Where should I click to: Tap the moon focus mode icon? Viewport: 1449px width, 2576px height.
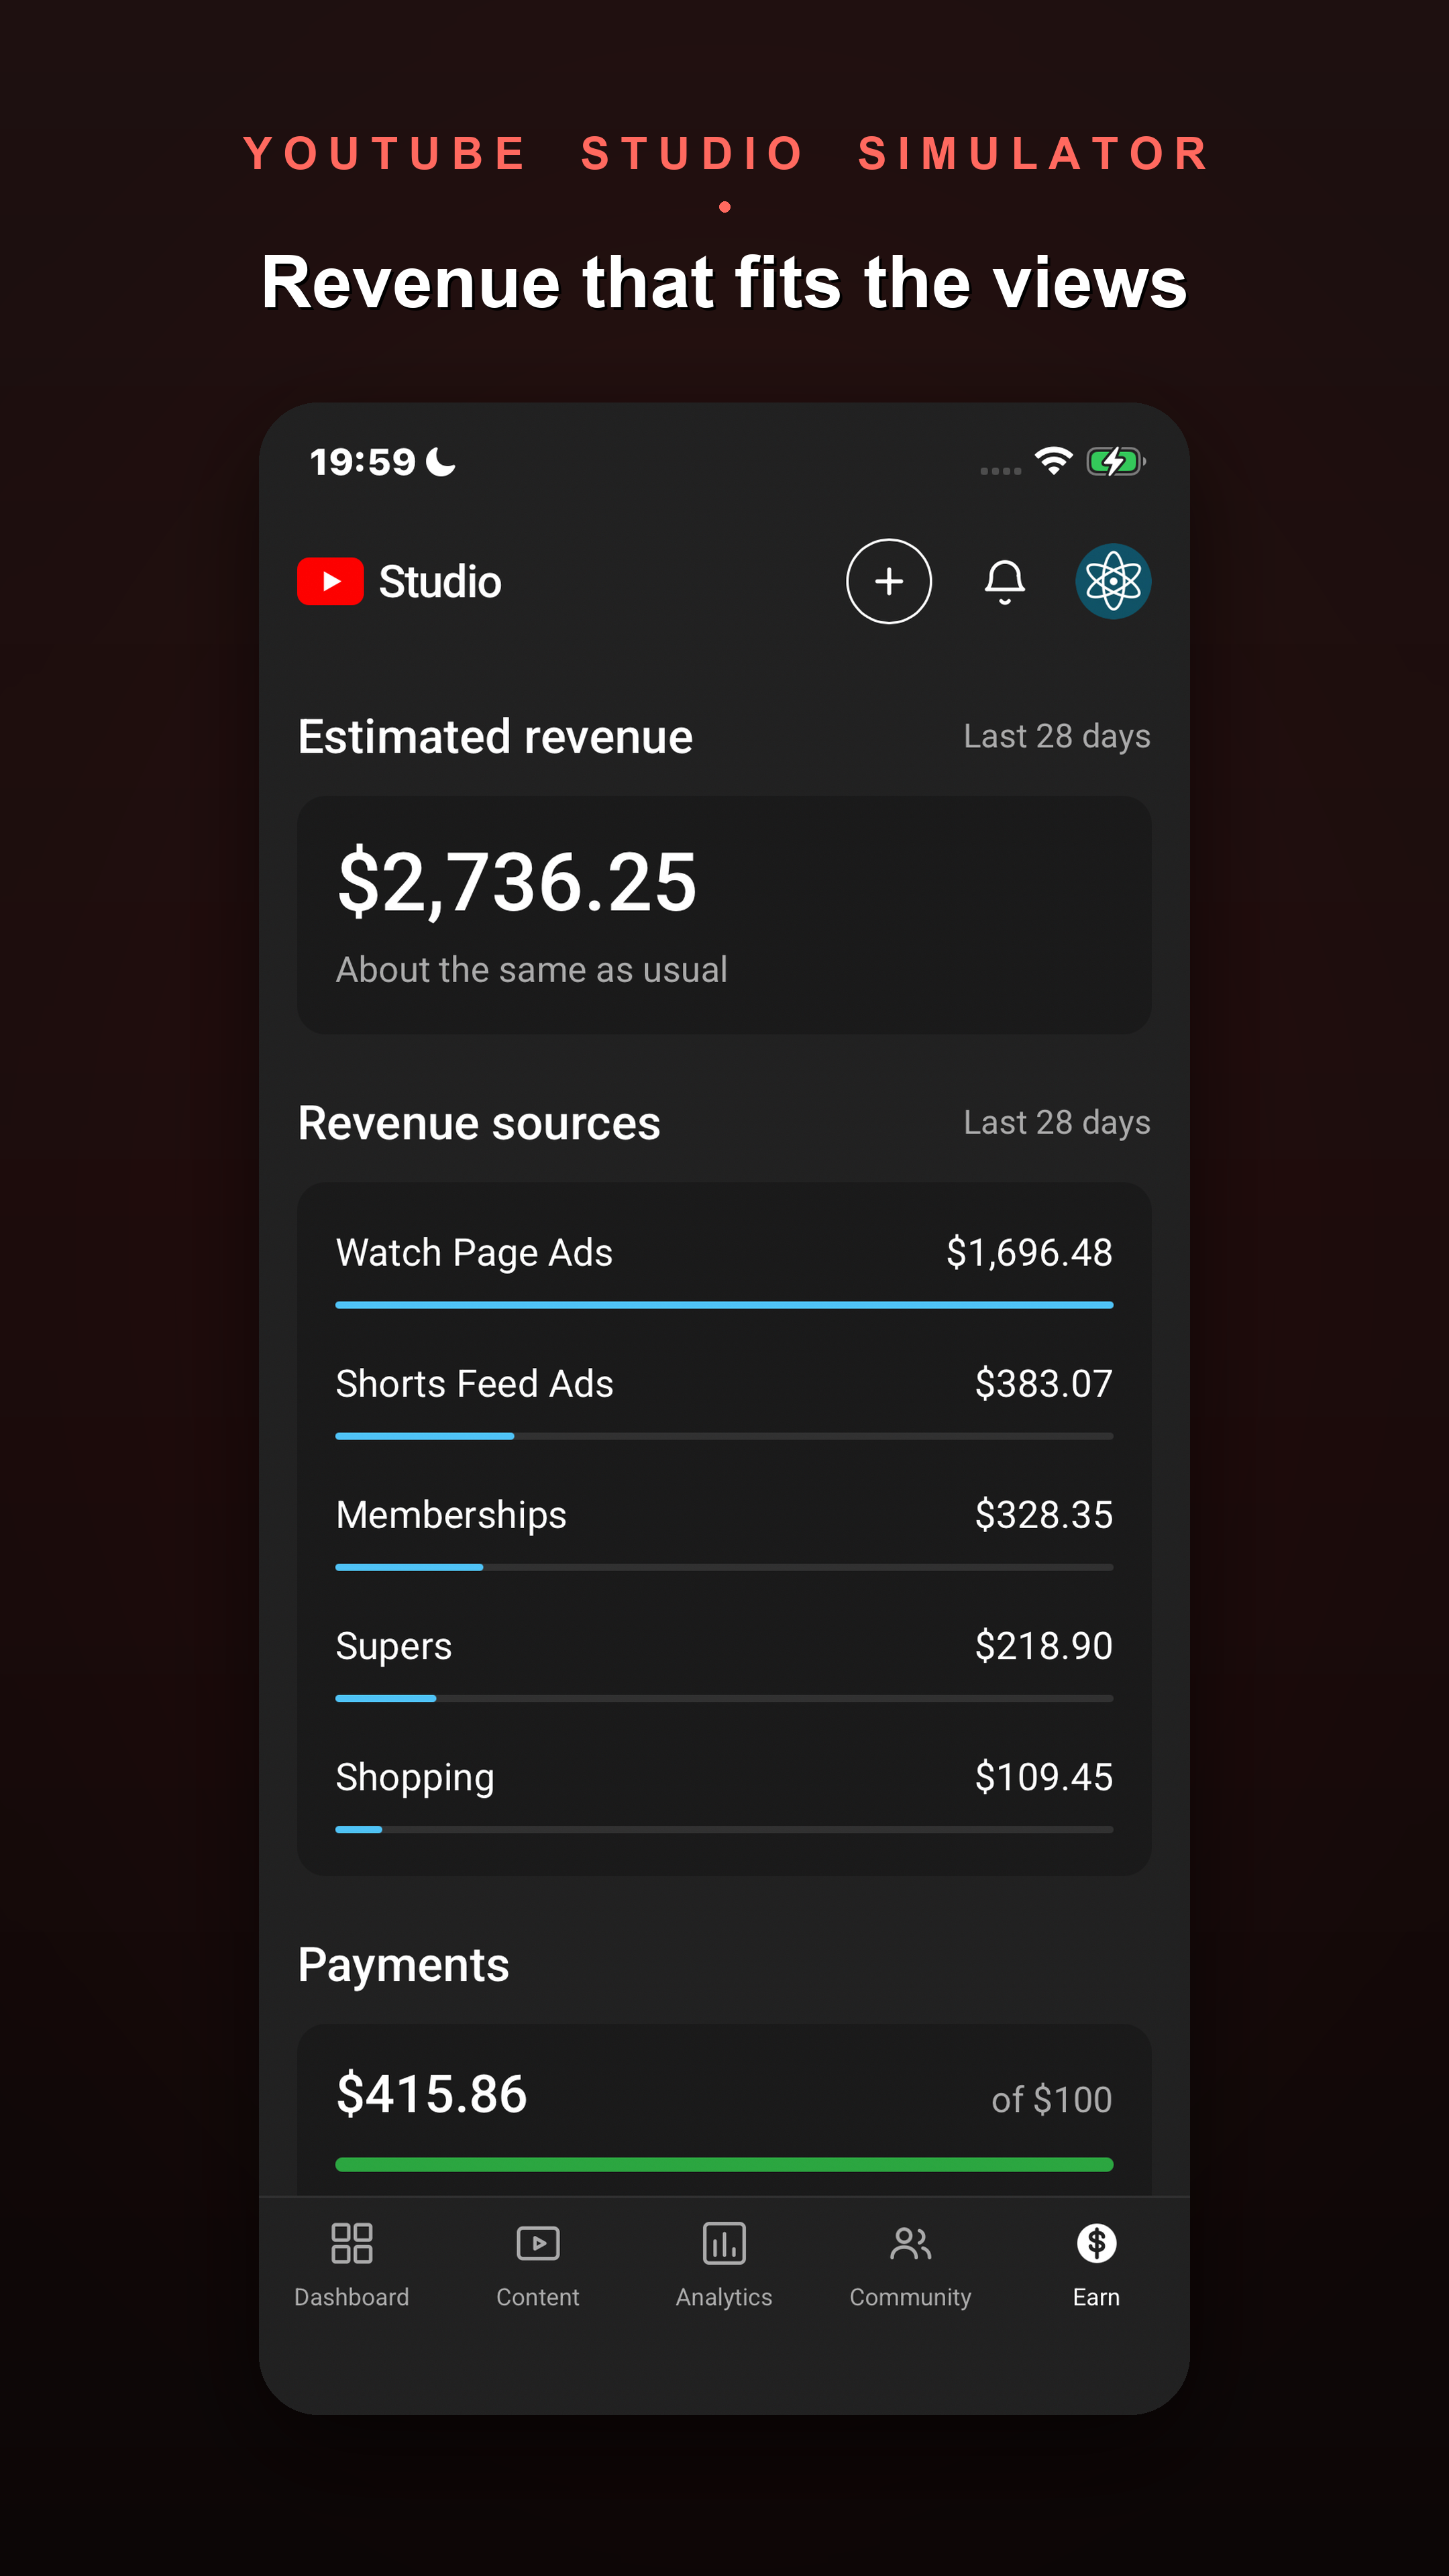coord(440,461)
